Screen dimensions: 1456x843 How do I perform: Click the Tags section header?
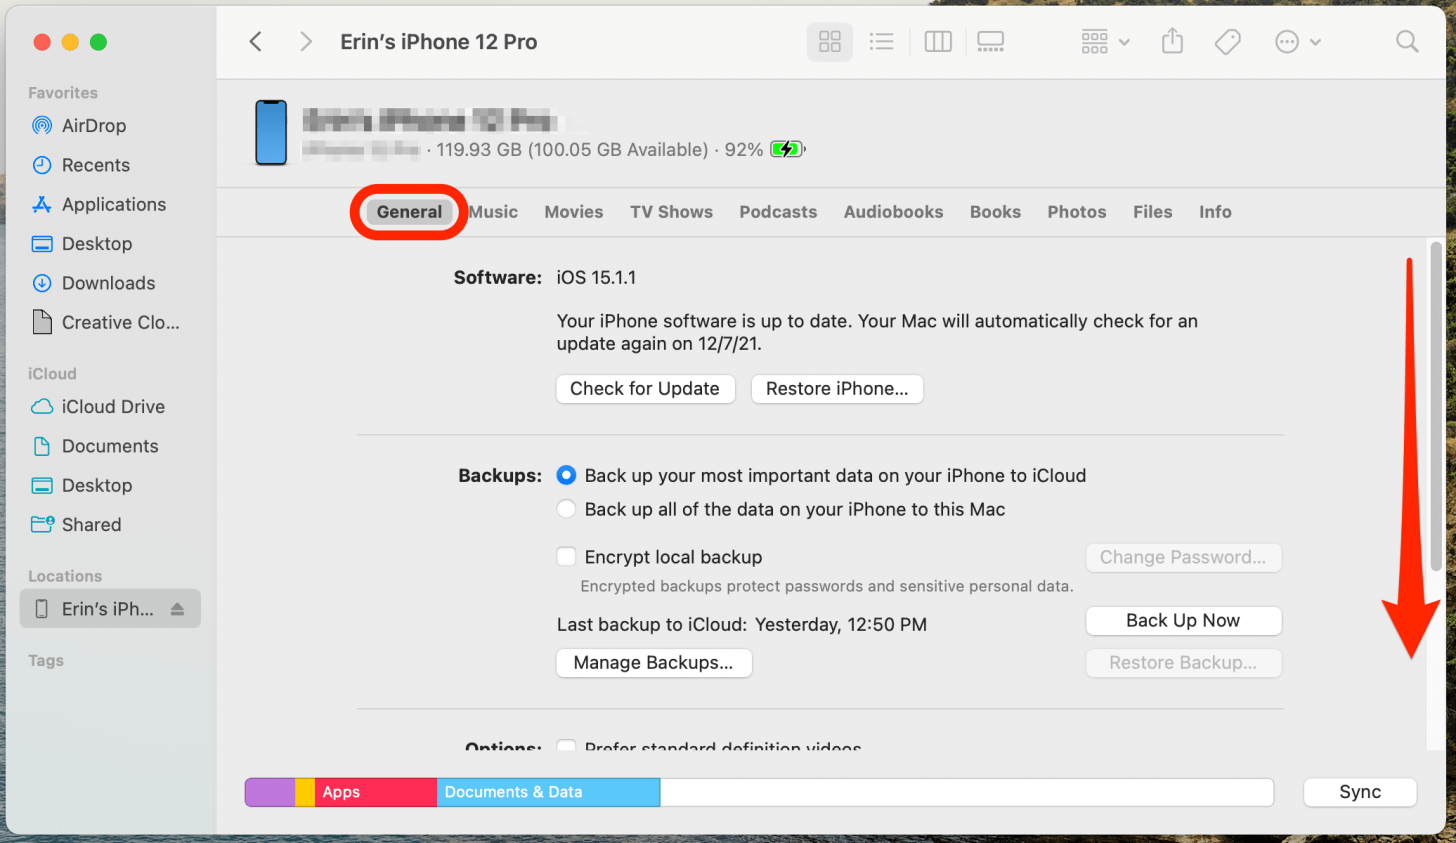46,660
